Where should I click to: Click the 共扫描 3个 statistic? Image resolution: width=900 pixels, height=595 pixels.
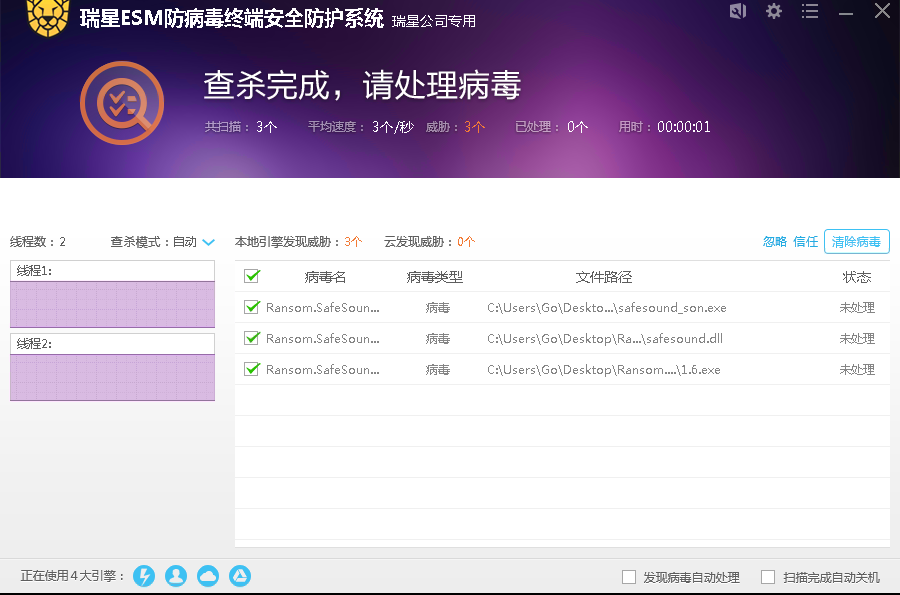point(241,127)
